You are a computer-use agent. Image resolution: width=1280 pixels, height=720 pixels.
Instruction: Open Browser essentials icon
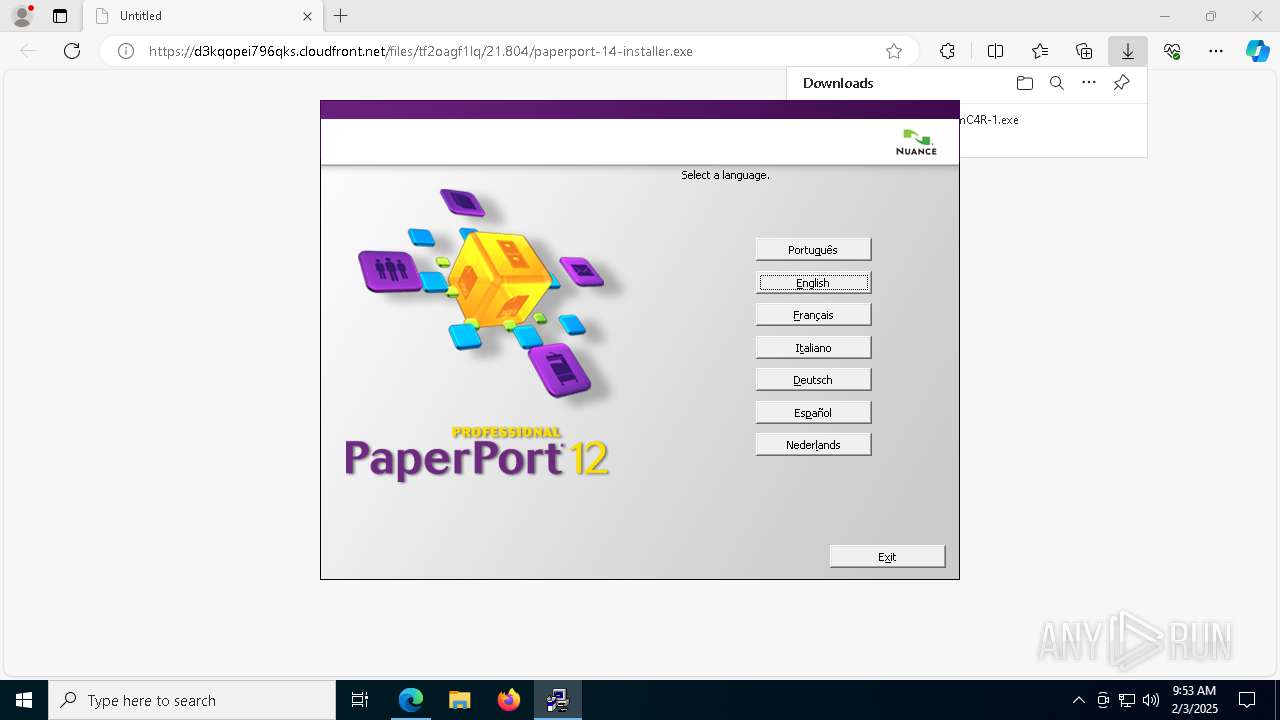(1172, 51)
